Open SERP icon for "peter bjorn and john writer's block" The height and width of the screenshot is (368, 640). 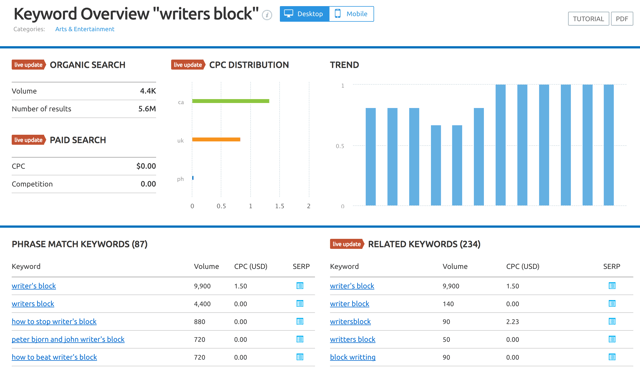[x=300, y=339]
